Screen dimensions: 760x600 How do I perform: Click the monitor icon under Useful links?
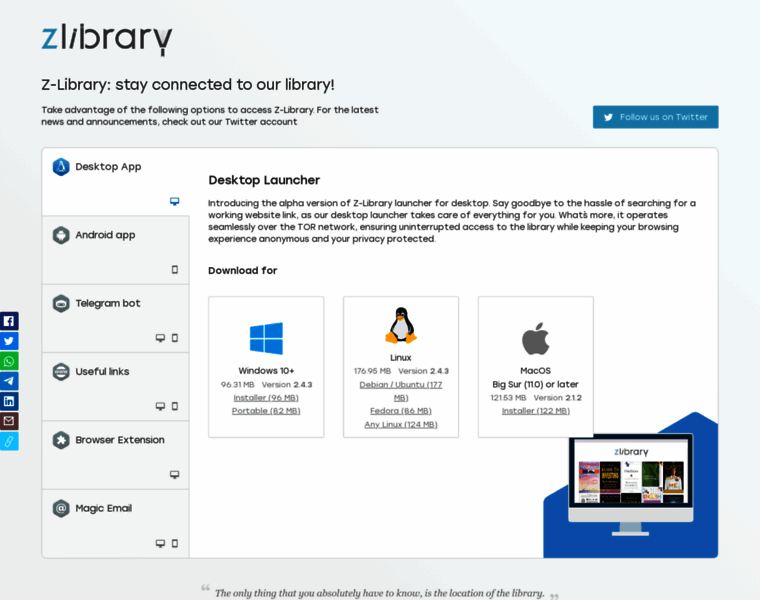160,406
